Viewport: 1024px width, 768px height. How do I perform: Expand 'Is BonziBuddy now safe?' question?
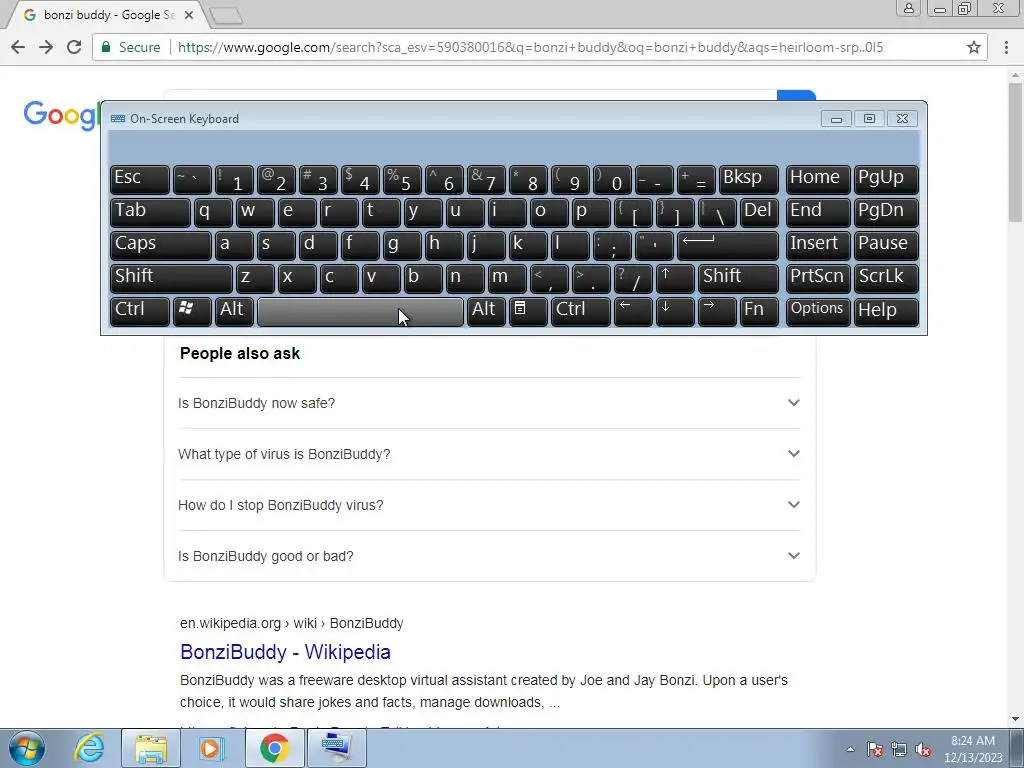point(489,403)
